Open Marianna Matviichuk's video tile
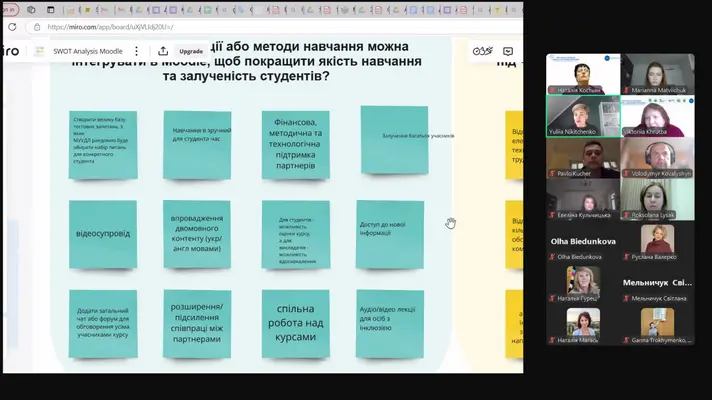This screenshot has height=400, width=712. tap(658, 74)
